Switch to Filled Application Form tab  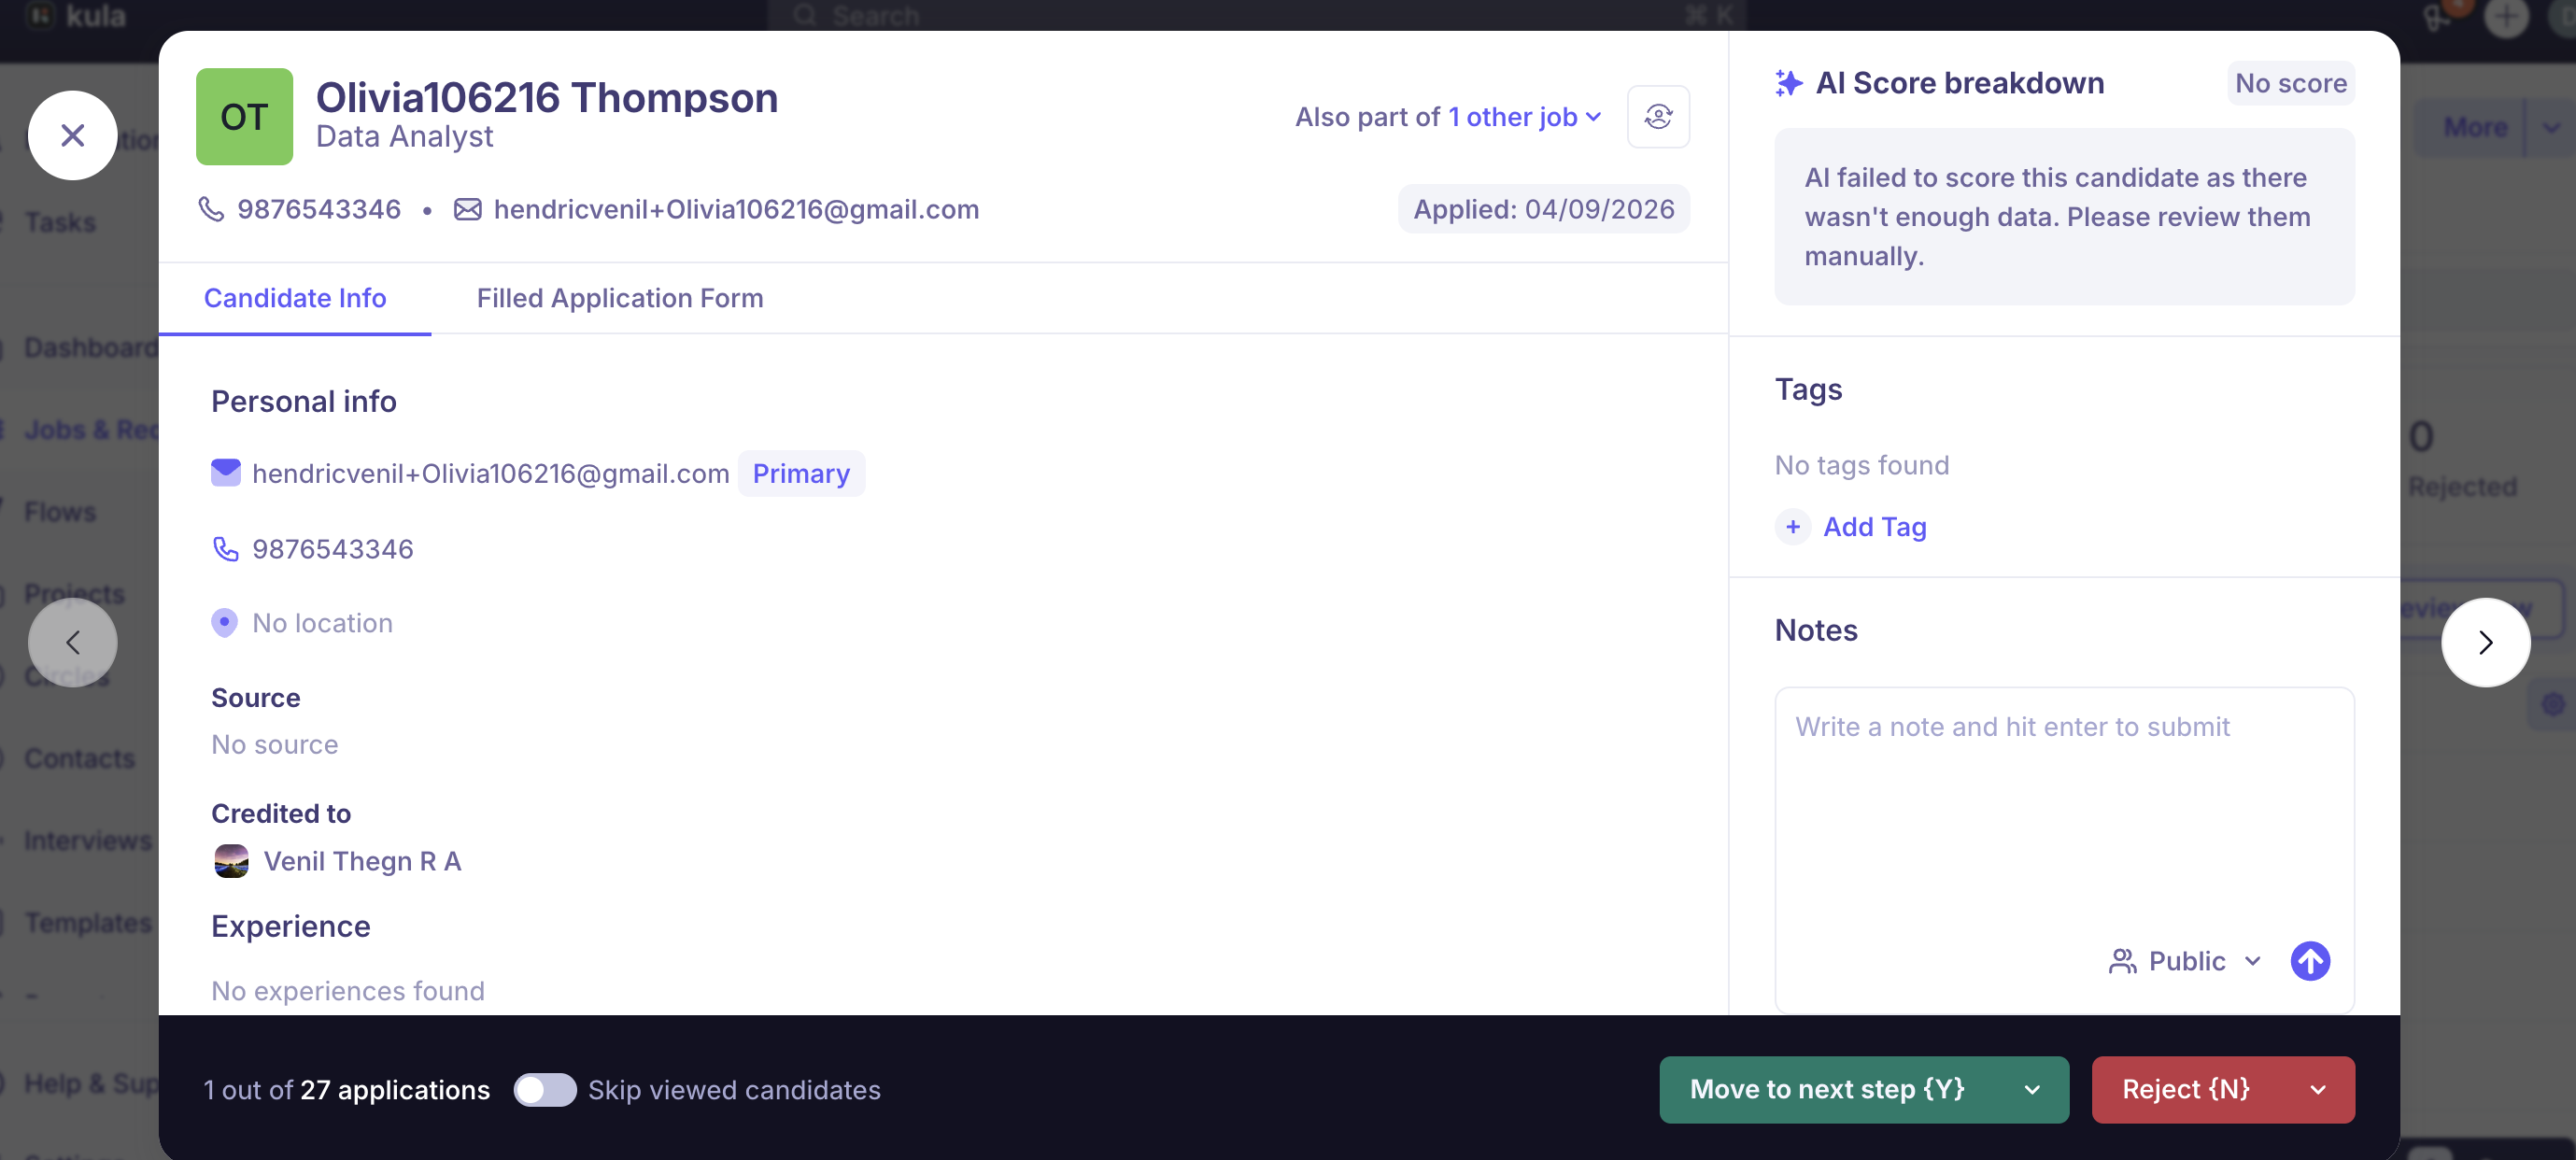pyautogui.click(x=619, y=298)
